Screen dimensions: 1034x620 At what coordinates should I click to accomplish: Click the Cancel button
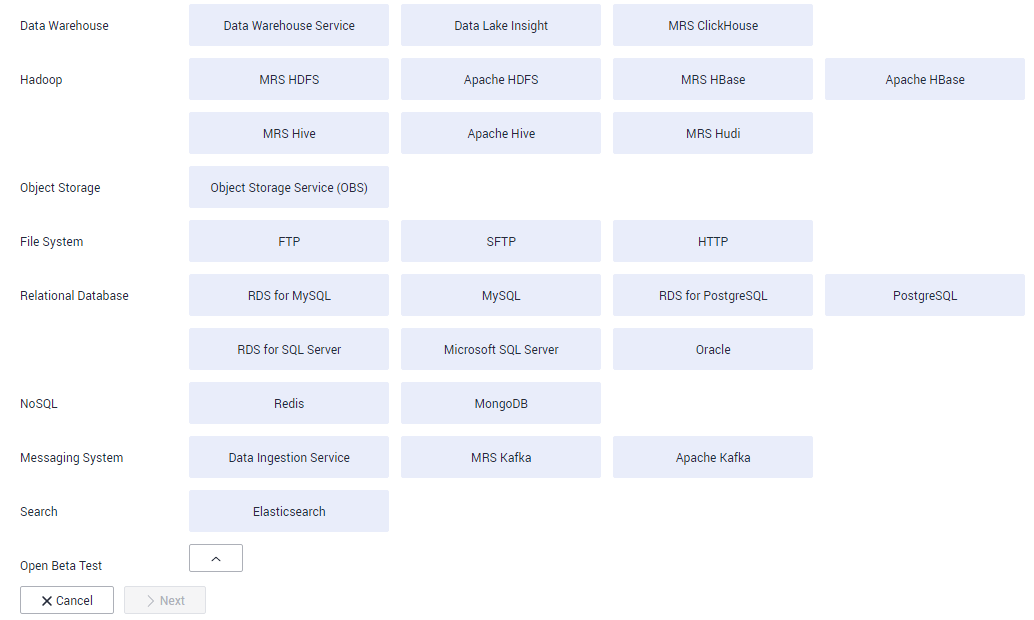click(67, 600)
